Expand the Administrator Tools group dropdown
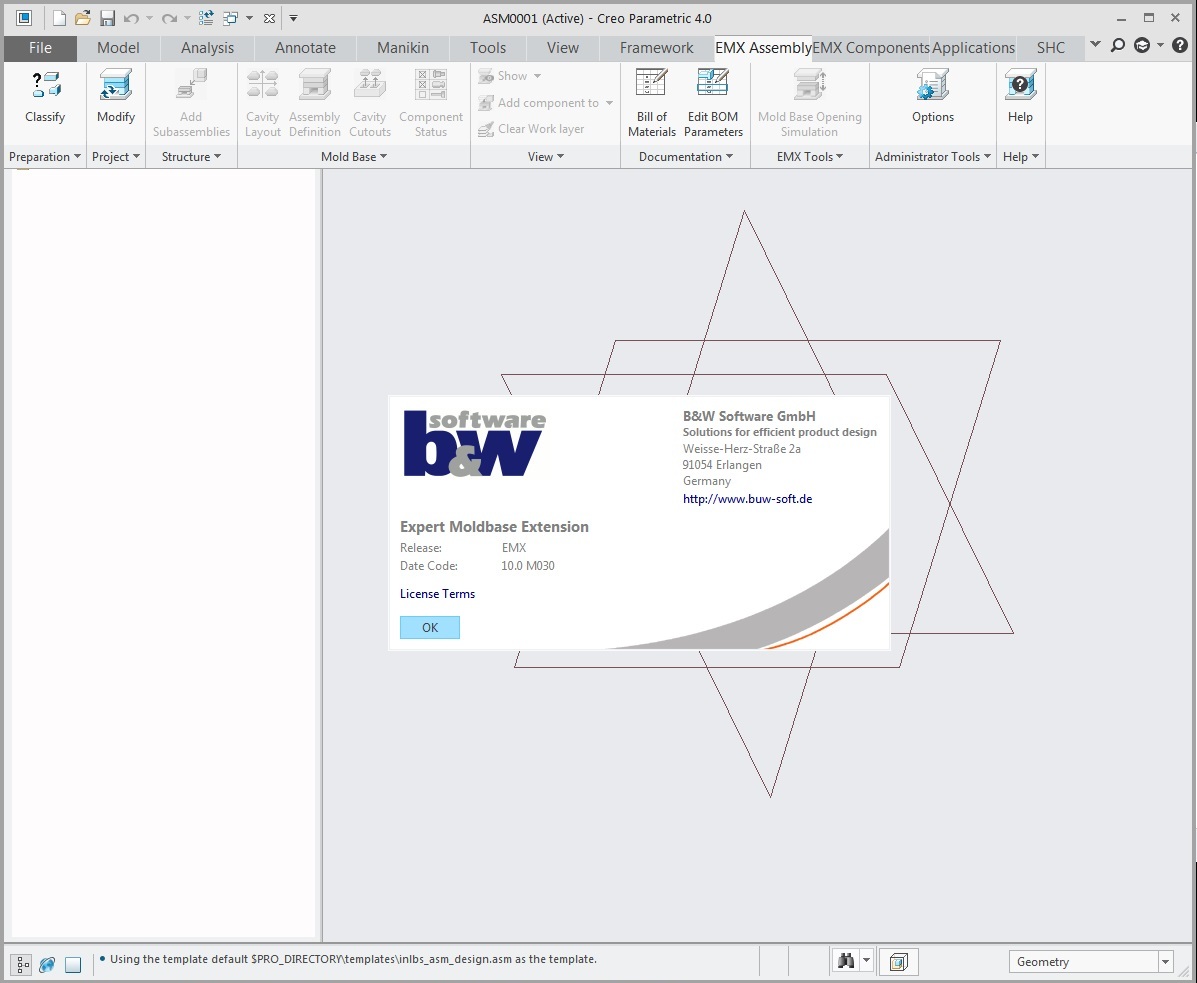The image size is (1197, 983). pos(933,156)
